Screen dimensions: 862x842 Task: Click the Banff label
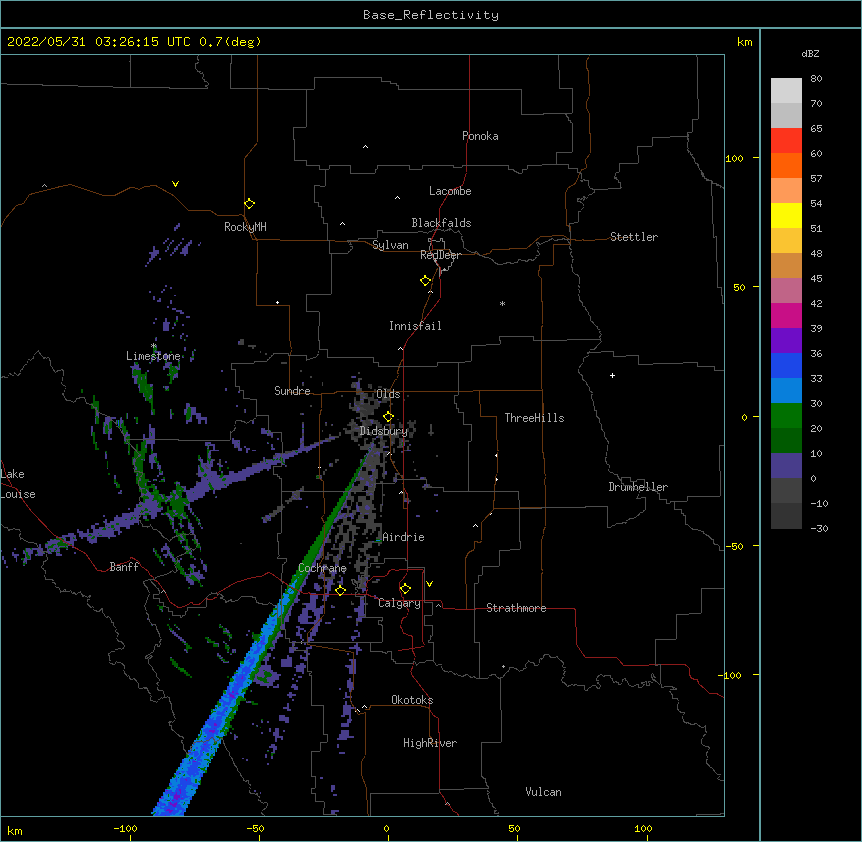click(x=124, y=567)
